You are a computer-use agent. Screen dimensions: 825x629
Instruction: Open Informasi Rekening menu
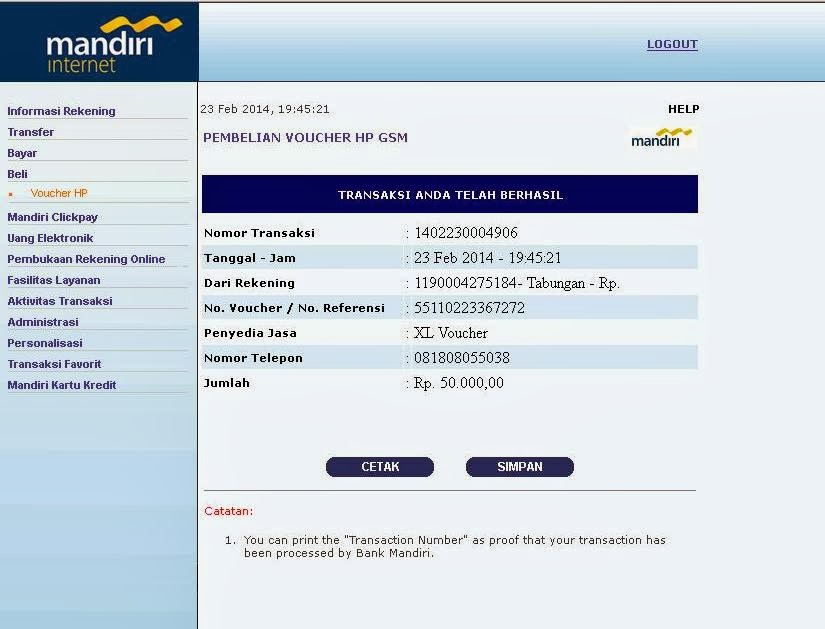(61, 111)
